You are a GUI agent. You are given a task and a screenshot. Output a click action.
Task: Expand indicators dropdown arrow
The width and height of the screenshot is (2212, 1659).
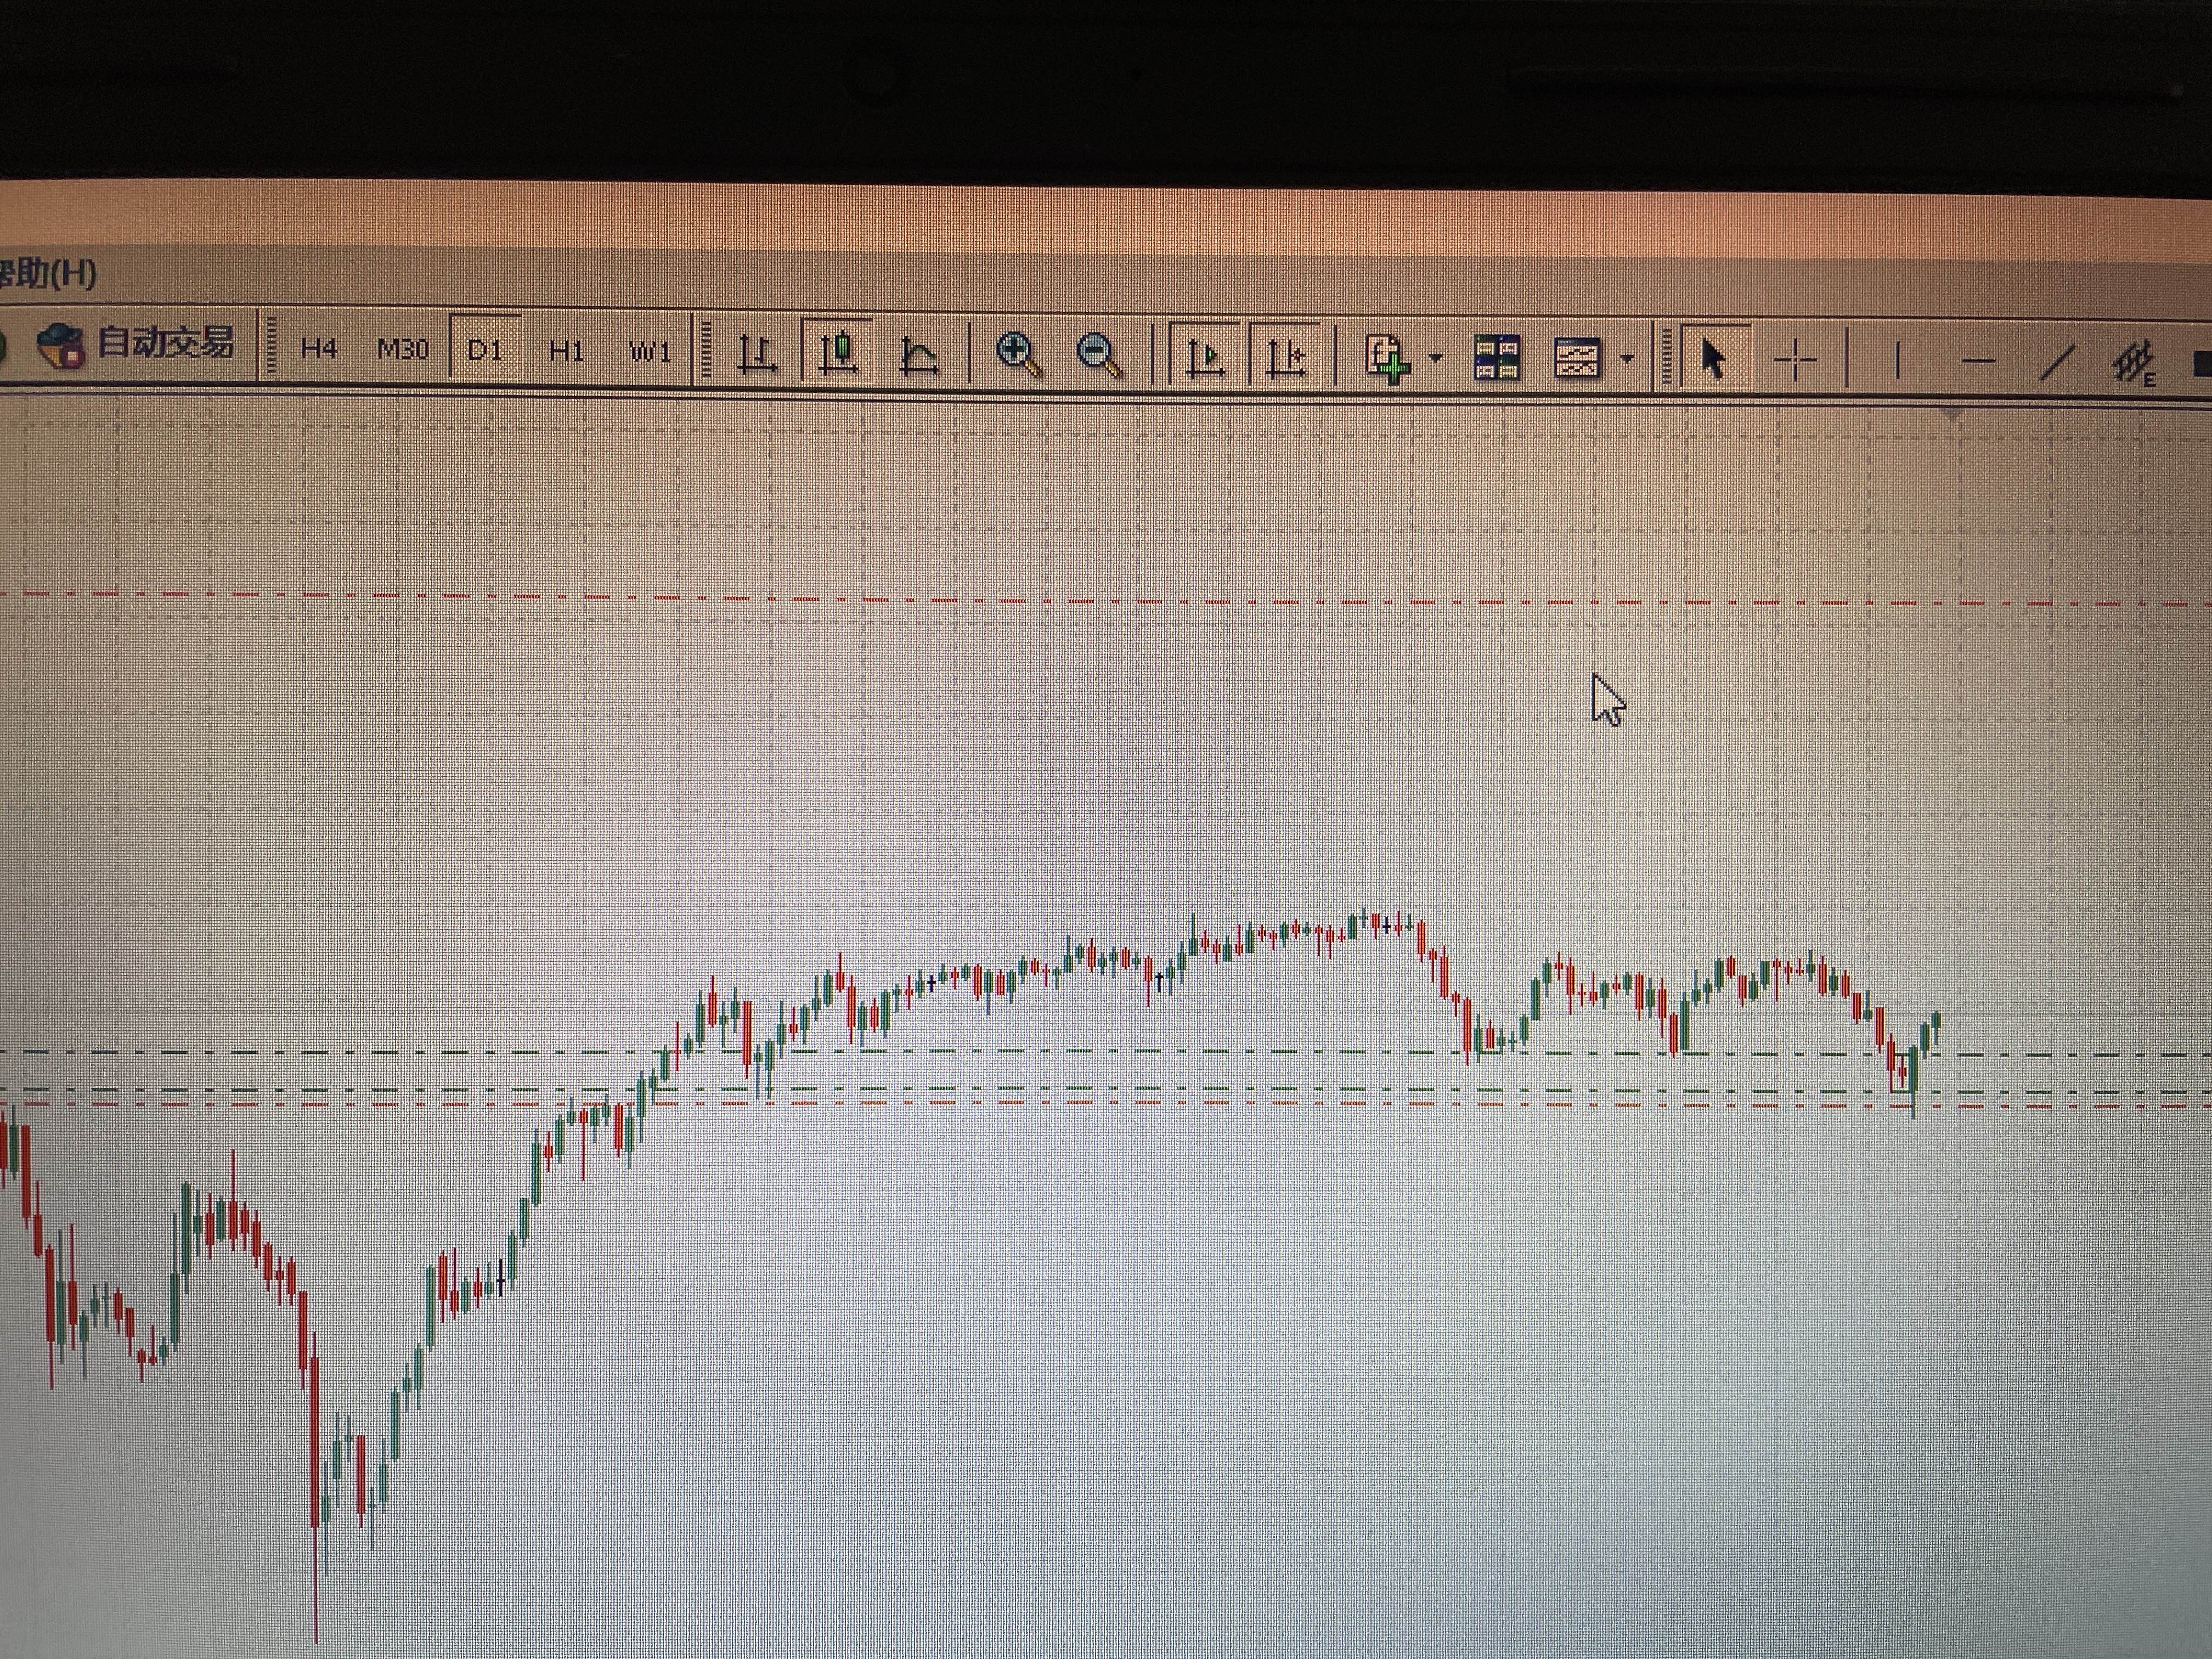tap(1436, 358)
